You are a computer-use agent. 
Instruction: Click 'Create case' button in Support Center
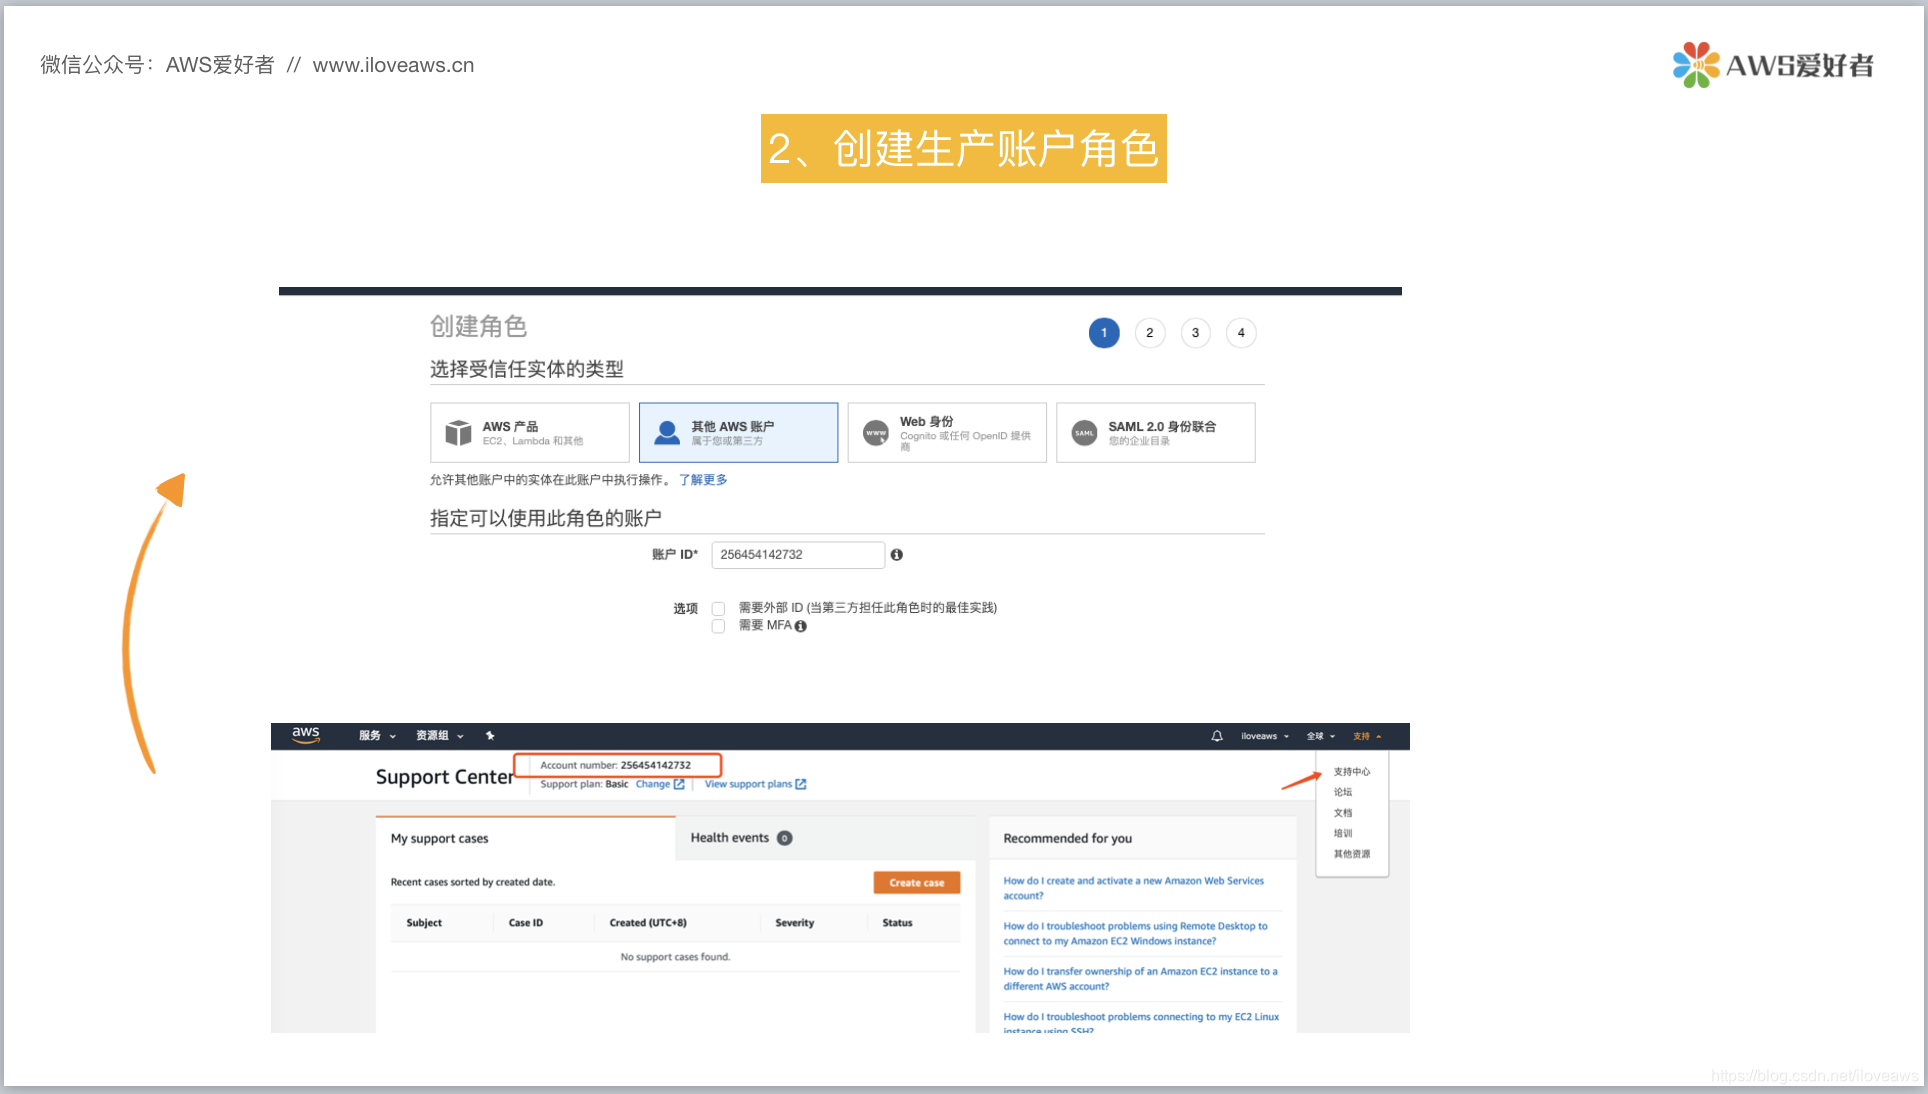point(916,881)
